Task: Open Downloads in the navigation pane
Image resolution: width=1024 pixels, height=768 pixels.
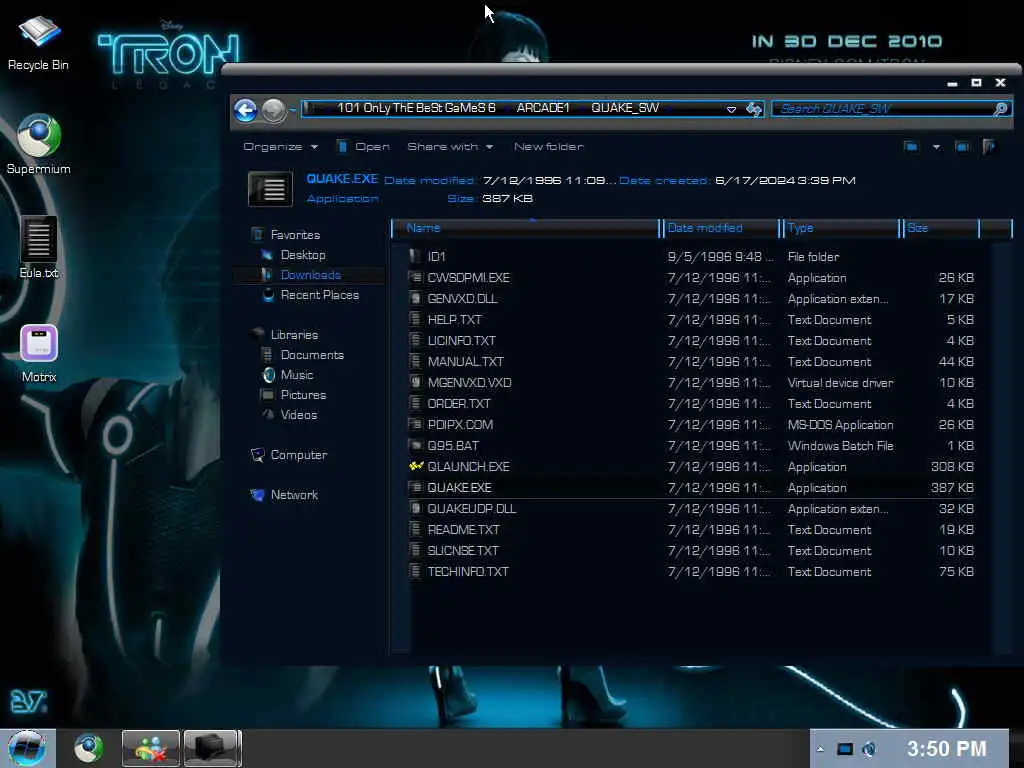Action: 310,275
